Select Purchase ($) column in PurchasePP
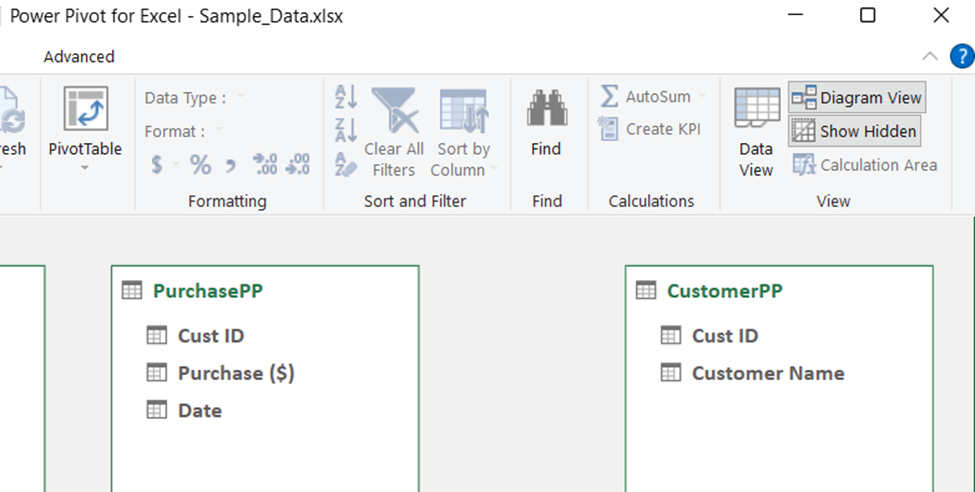The height and width of the screenshot is (492, 975). 236,373
